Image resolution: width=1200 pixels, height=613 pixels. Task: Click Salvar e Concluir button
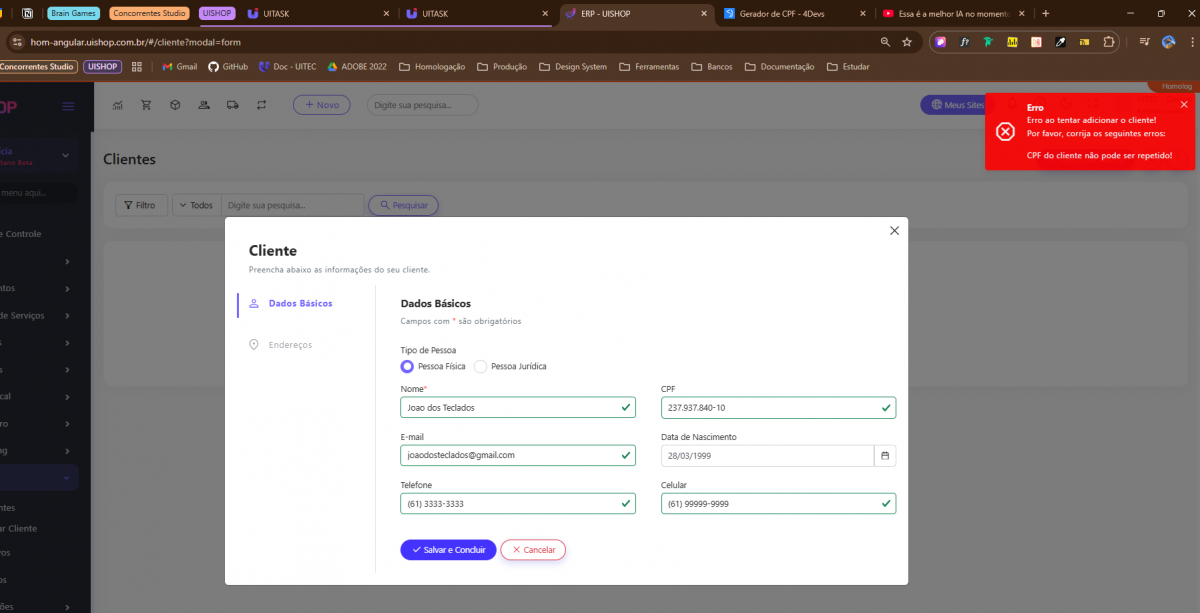pyautogui.click(x=448, y=550)
